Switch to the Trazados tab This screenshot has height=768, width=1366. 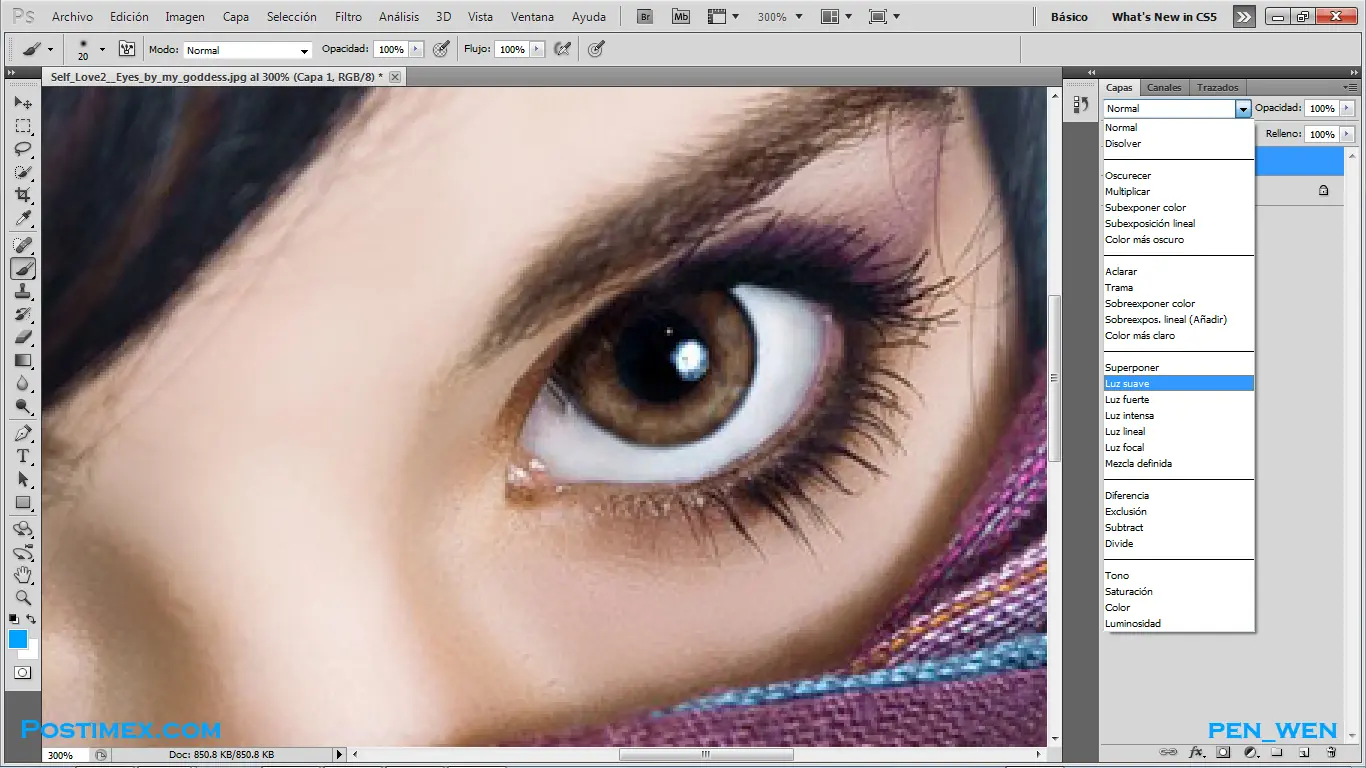(x=1217, y=88)
